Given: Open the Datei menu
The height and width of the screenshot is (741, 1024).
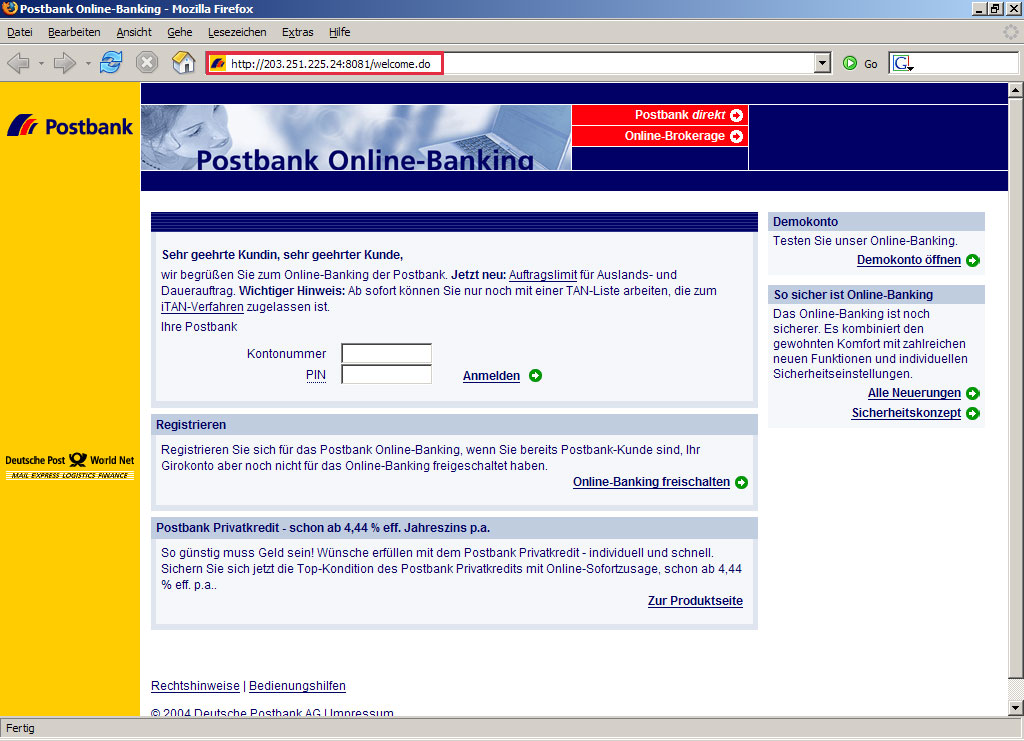Looking at the screenshot, I should (x=20, y=32).
